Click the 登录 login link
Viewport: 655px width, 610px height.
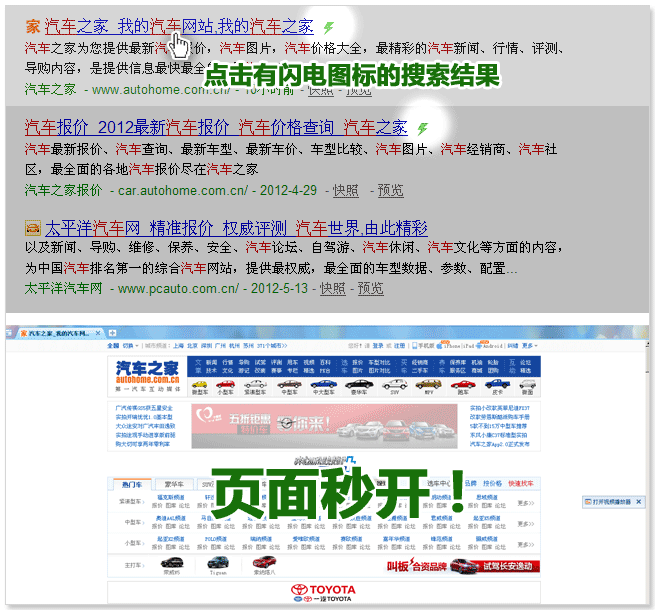coord(378,346)
